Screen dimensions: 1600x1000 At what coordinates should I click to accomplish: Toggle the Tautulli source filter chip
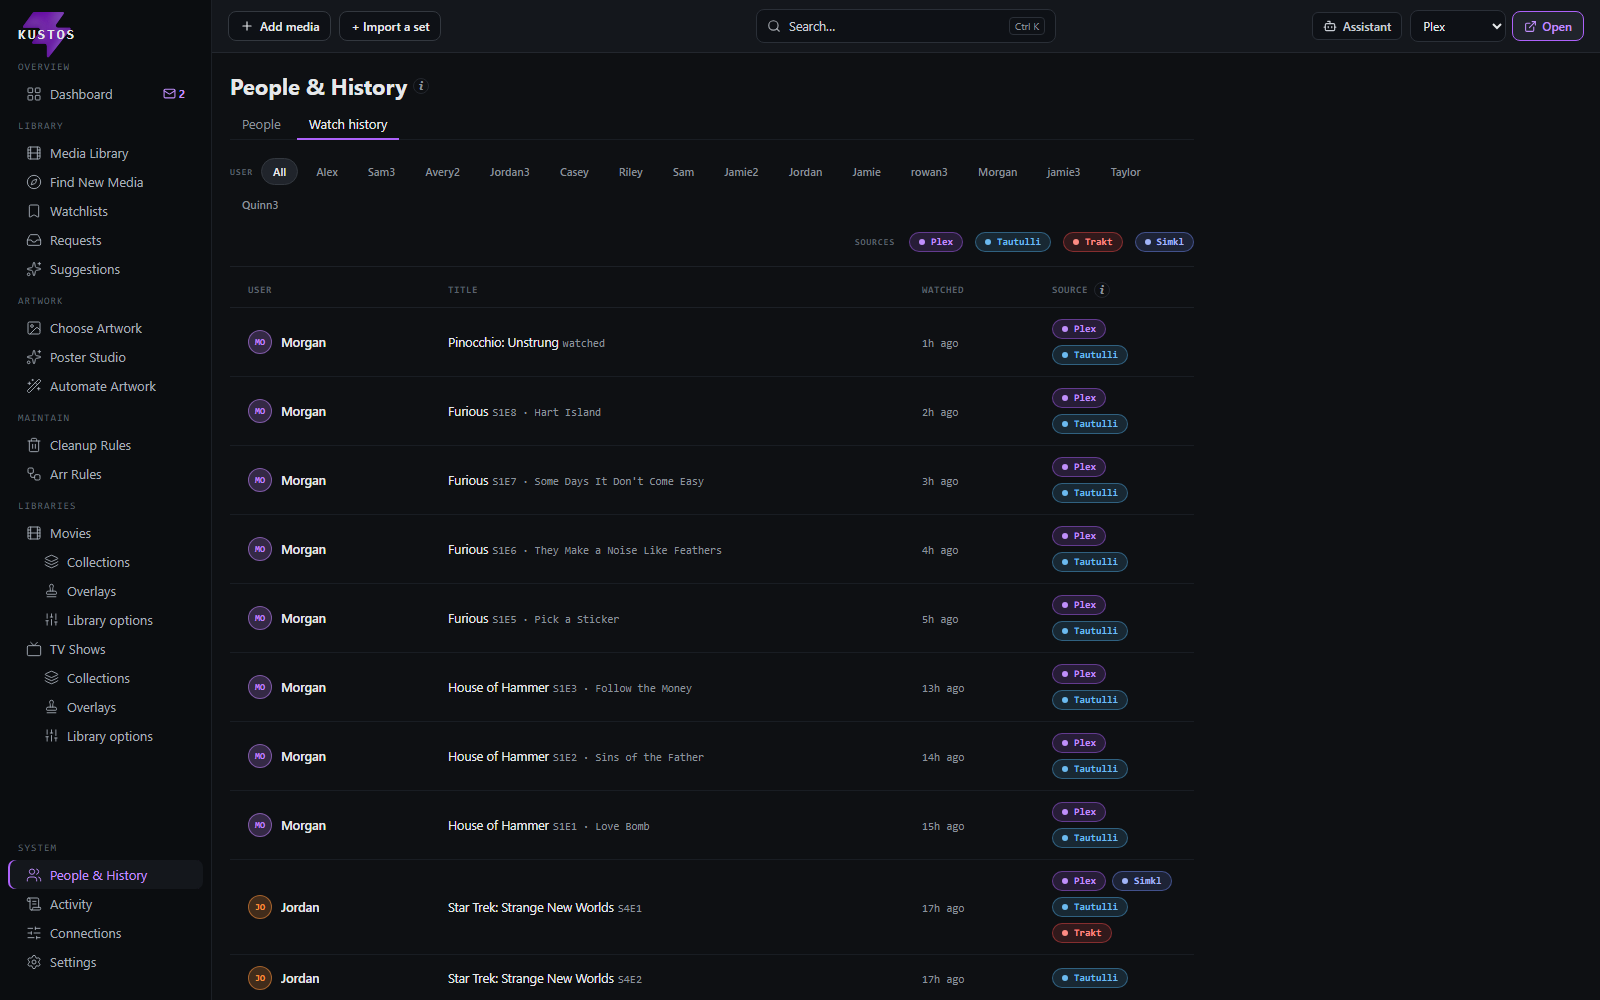pos(1013,242)
